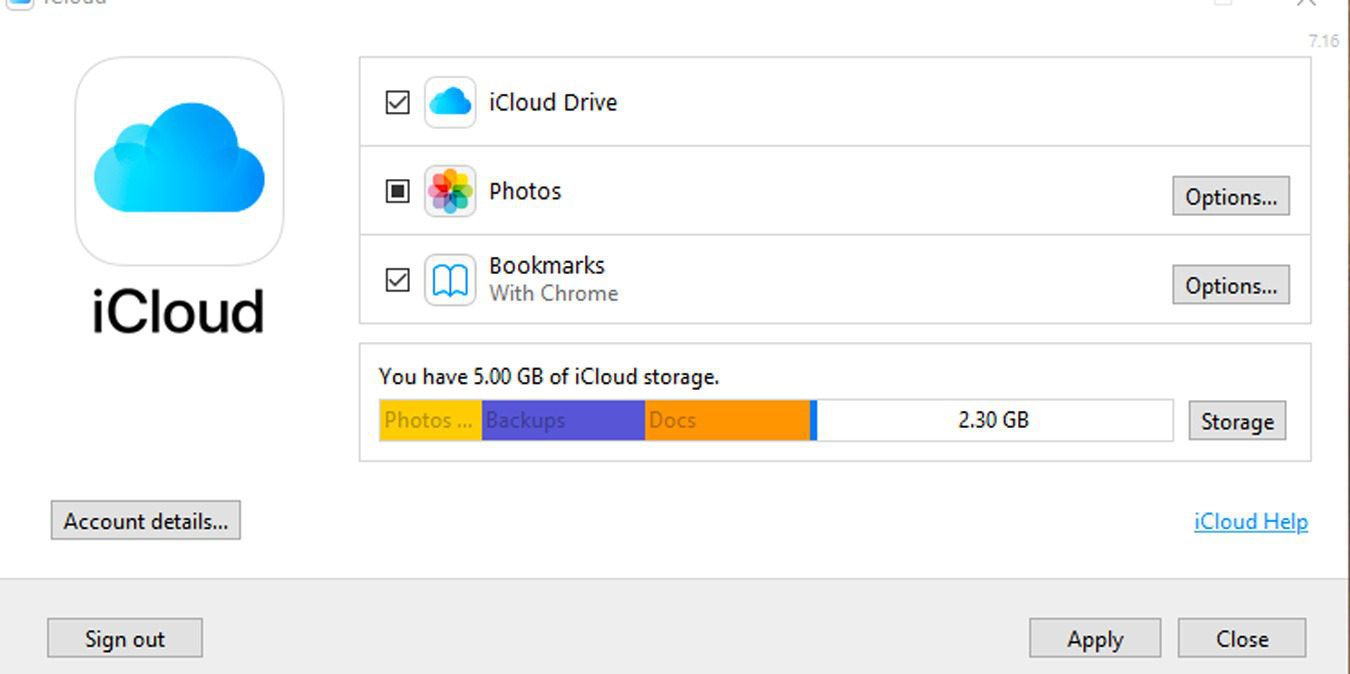Click the large iCloud logo
The height and width of the screenshot is (674, 1350).
179,160
